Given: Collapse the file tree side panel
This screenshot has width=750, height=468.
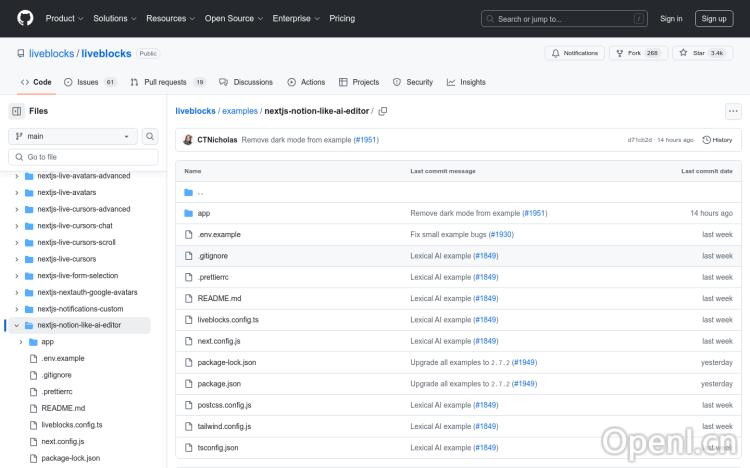Looking at the screenshot, I should point(17,111).
